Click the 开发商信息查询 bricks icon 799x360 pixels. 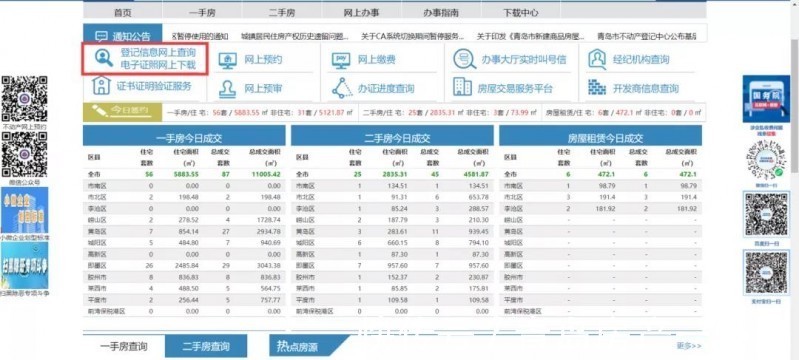(x=597, y=88)
